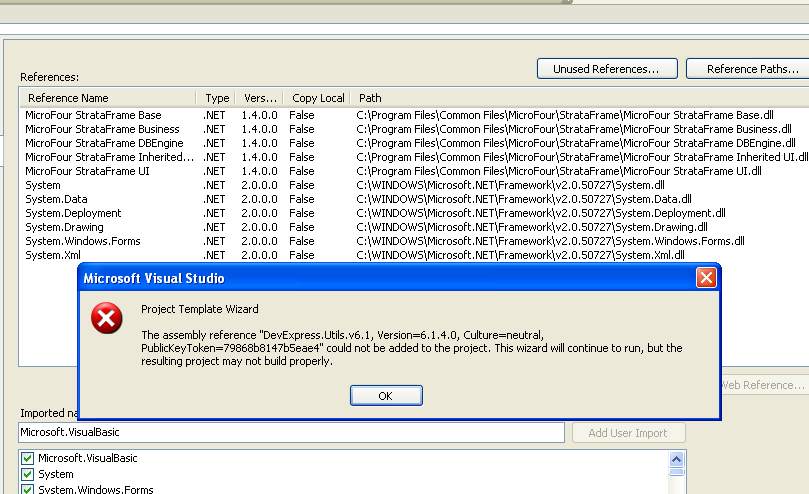Click the Copy Local column header
This screenshot has width=809, height=494.
pos(318,98)
